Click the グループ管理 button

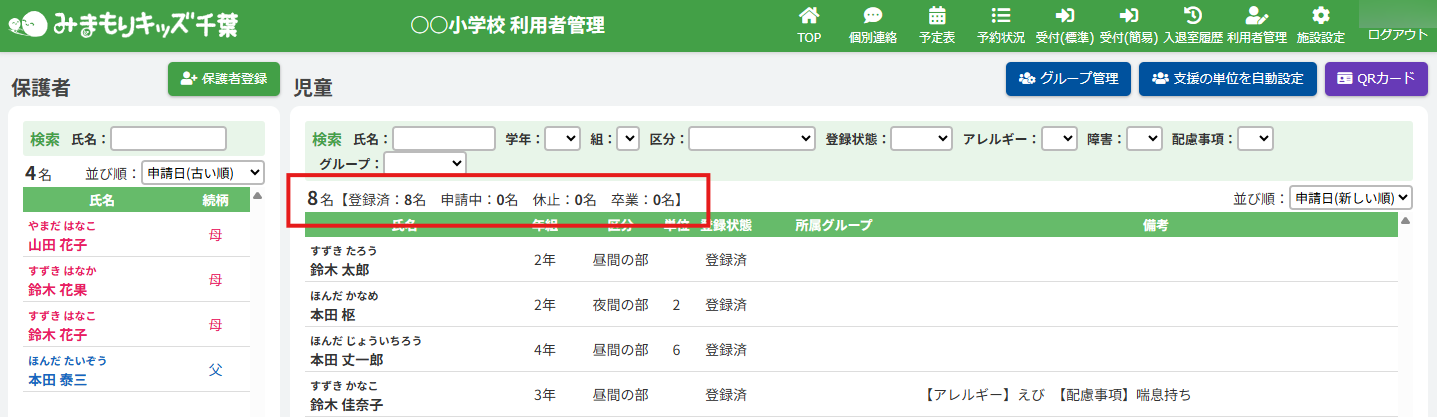tap(1068, 79)
